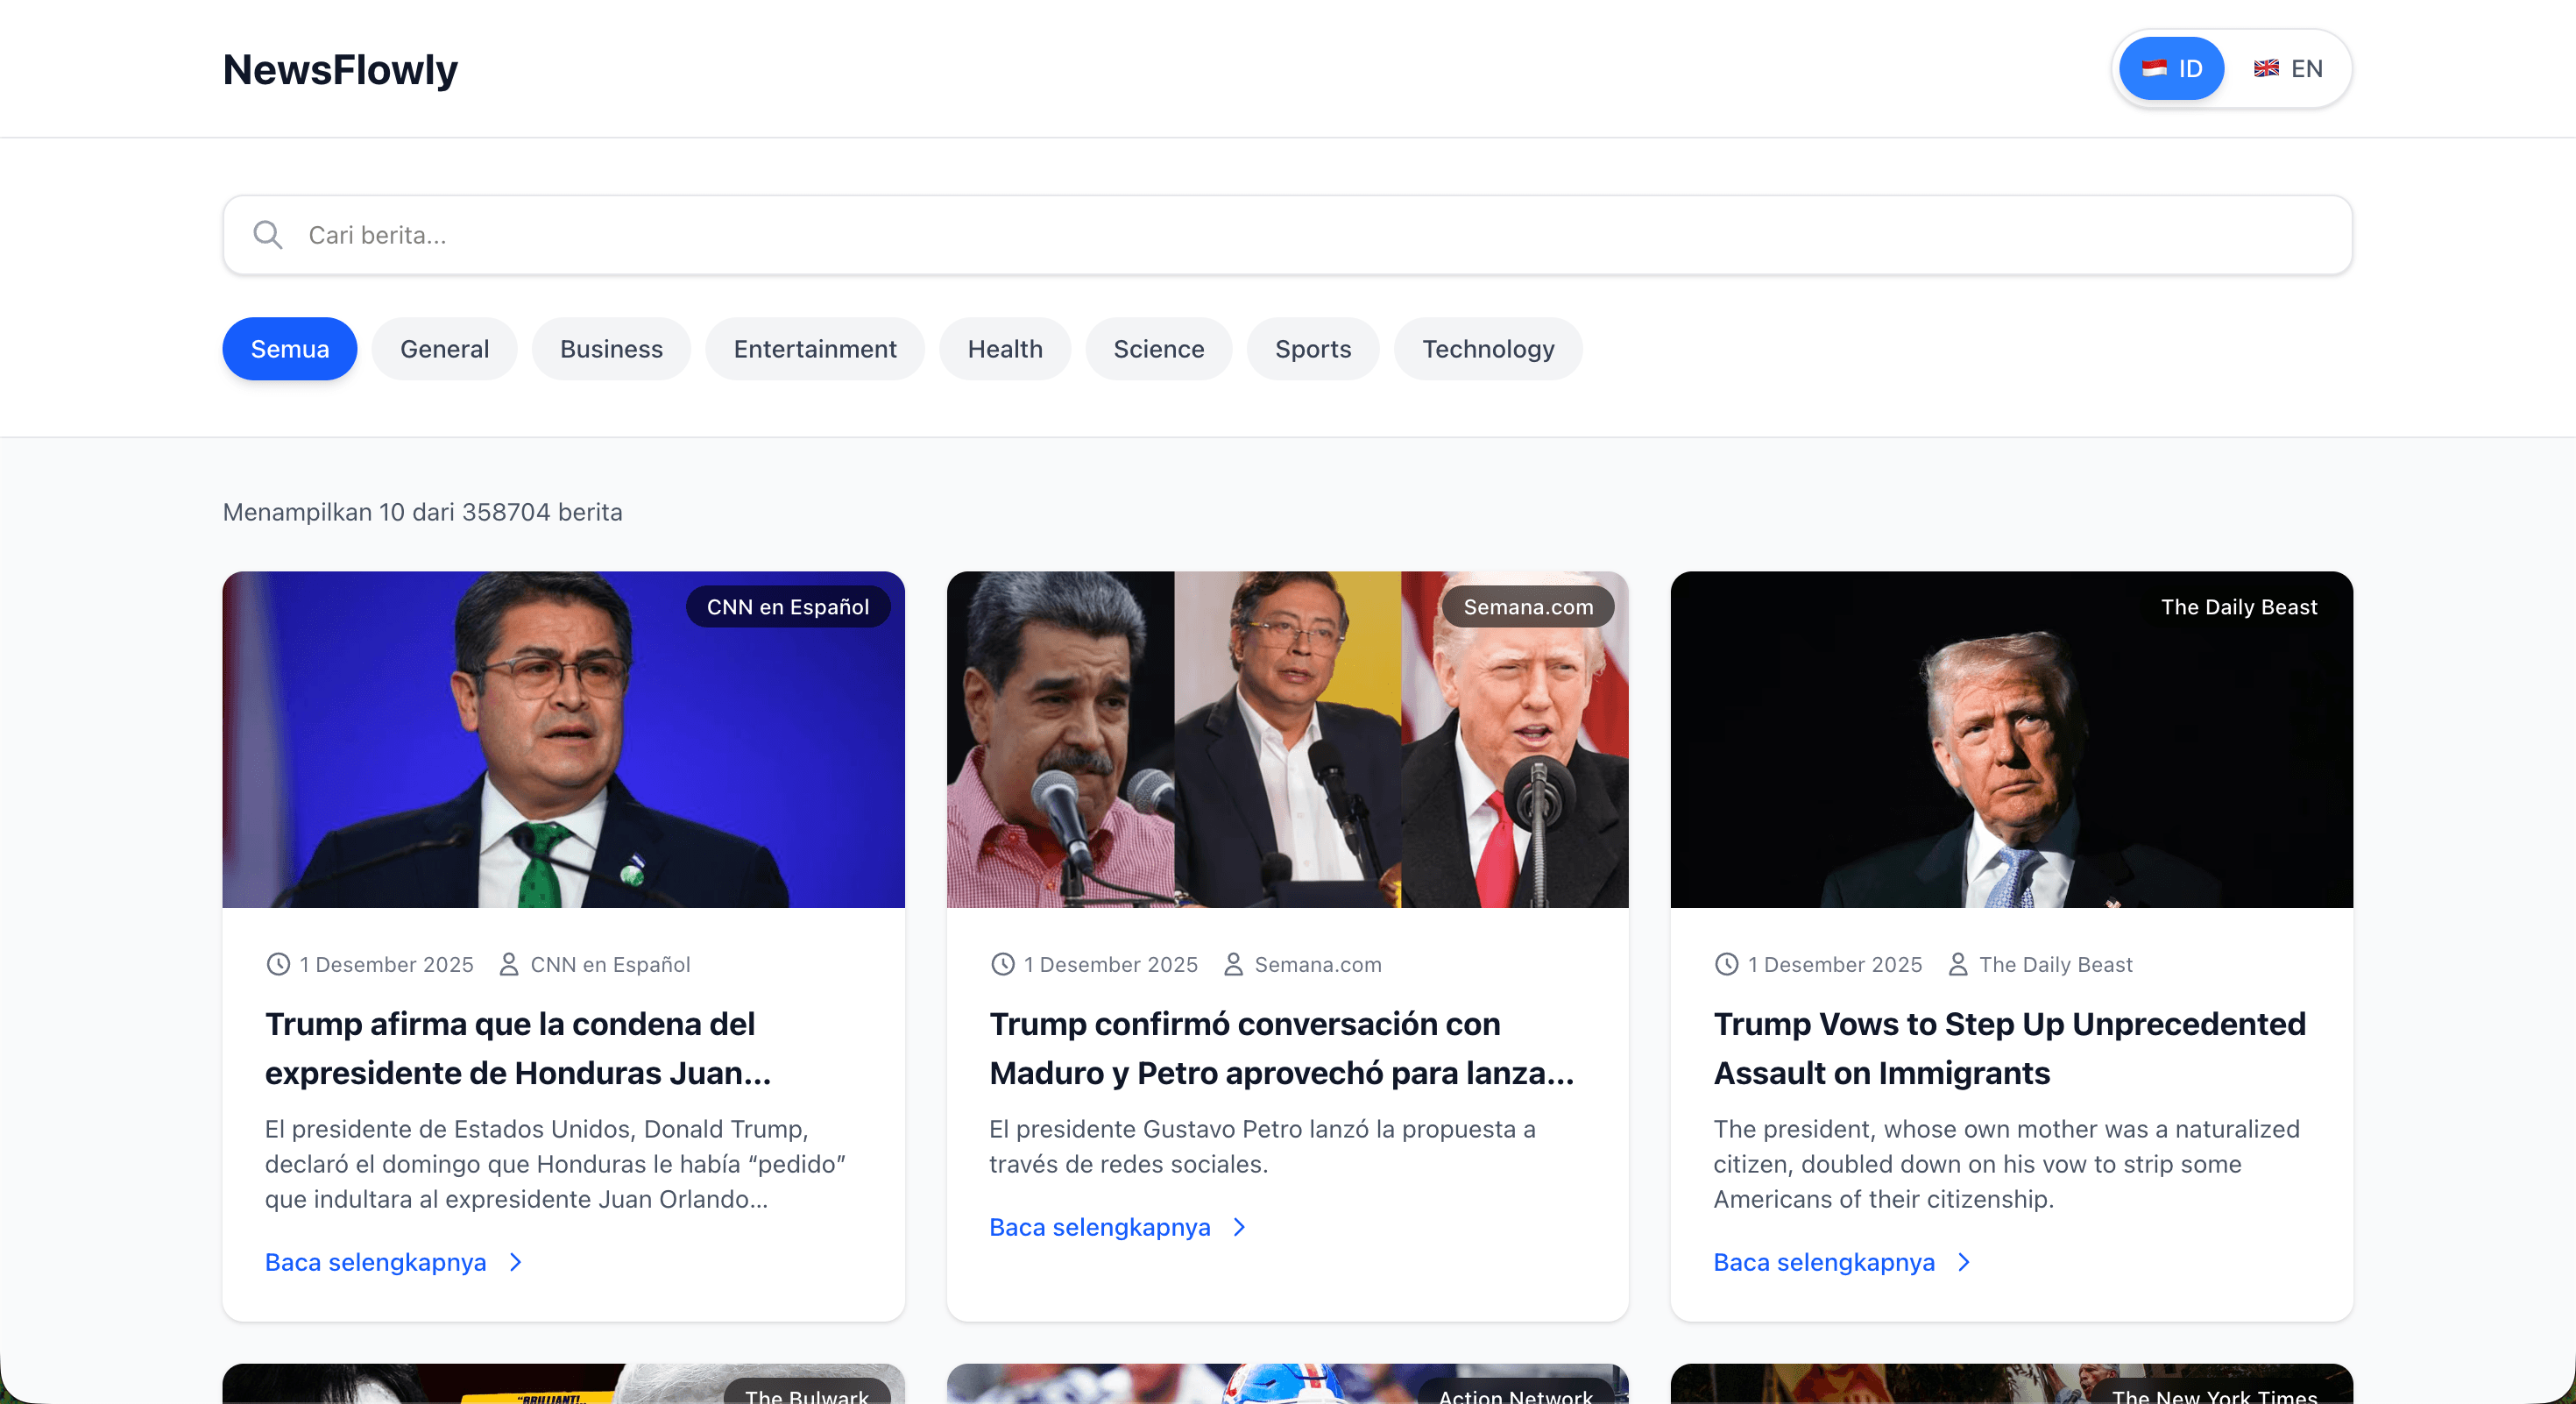
Task: Switch language to ID
Action: click(2171, 69)
